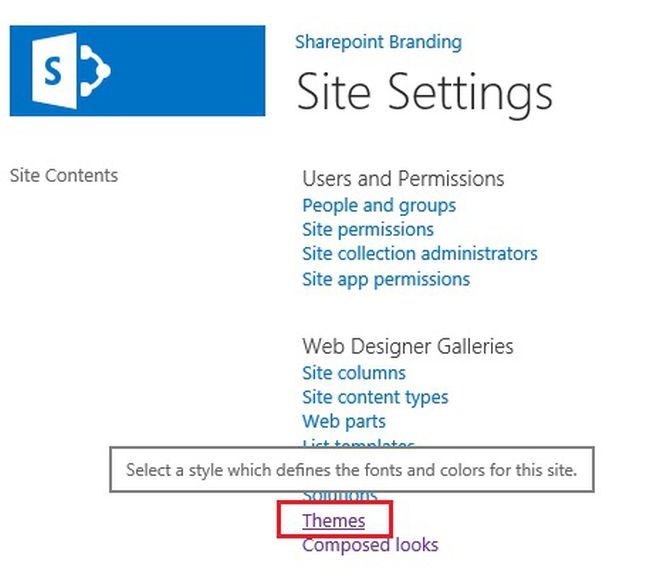Go to Site permissions
This screenshot has width=650, height=578.
[x=368, y=229]
